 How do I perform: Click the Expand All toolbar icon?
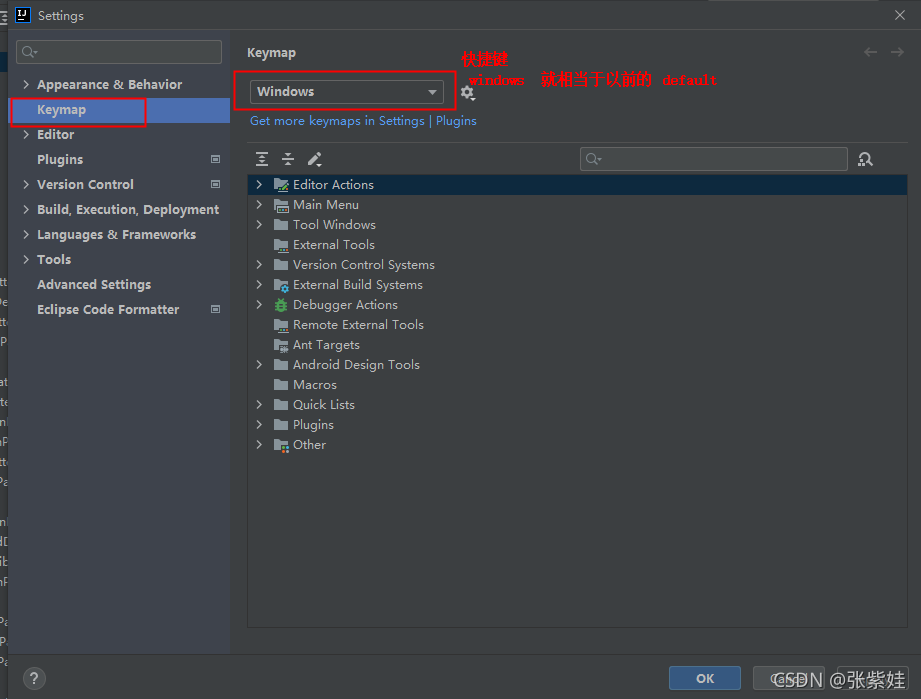[x=262, y=159]
